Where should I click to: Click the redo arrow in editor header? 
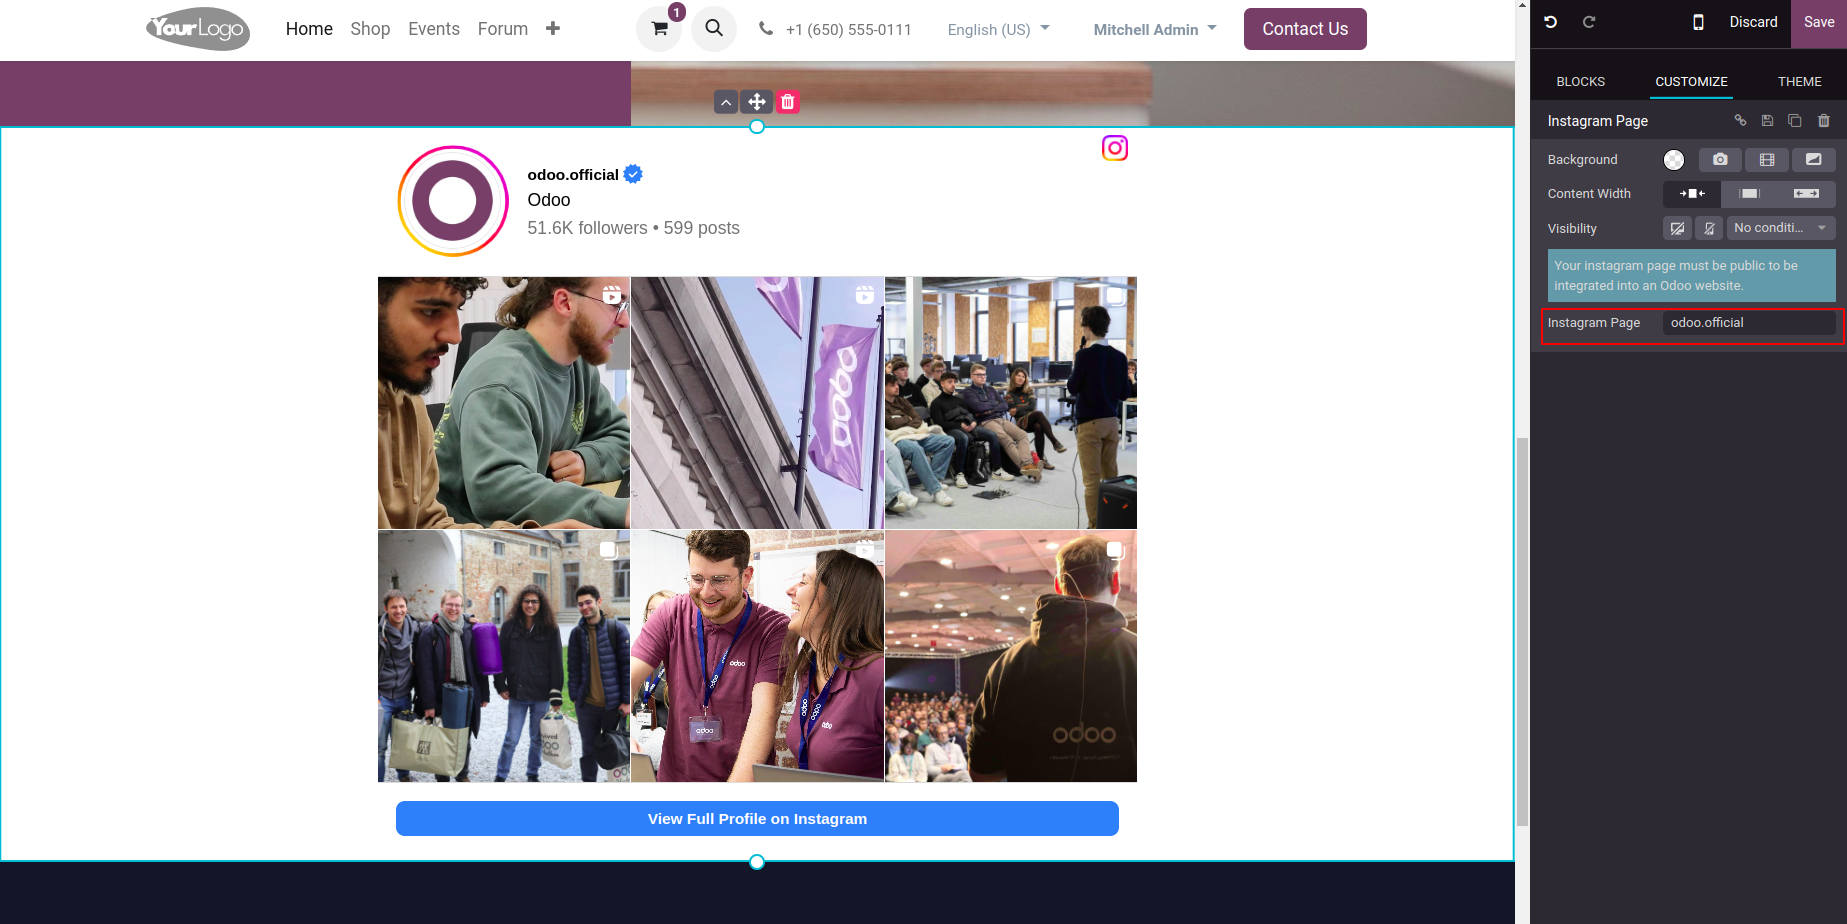click(1589, 22)
